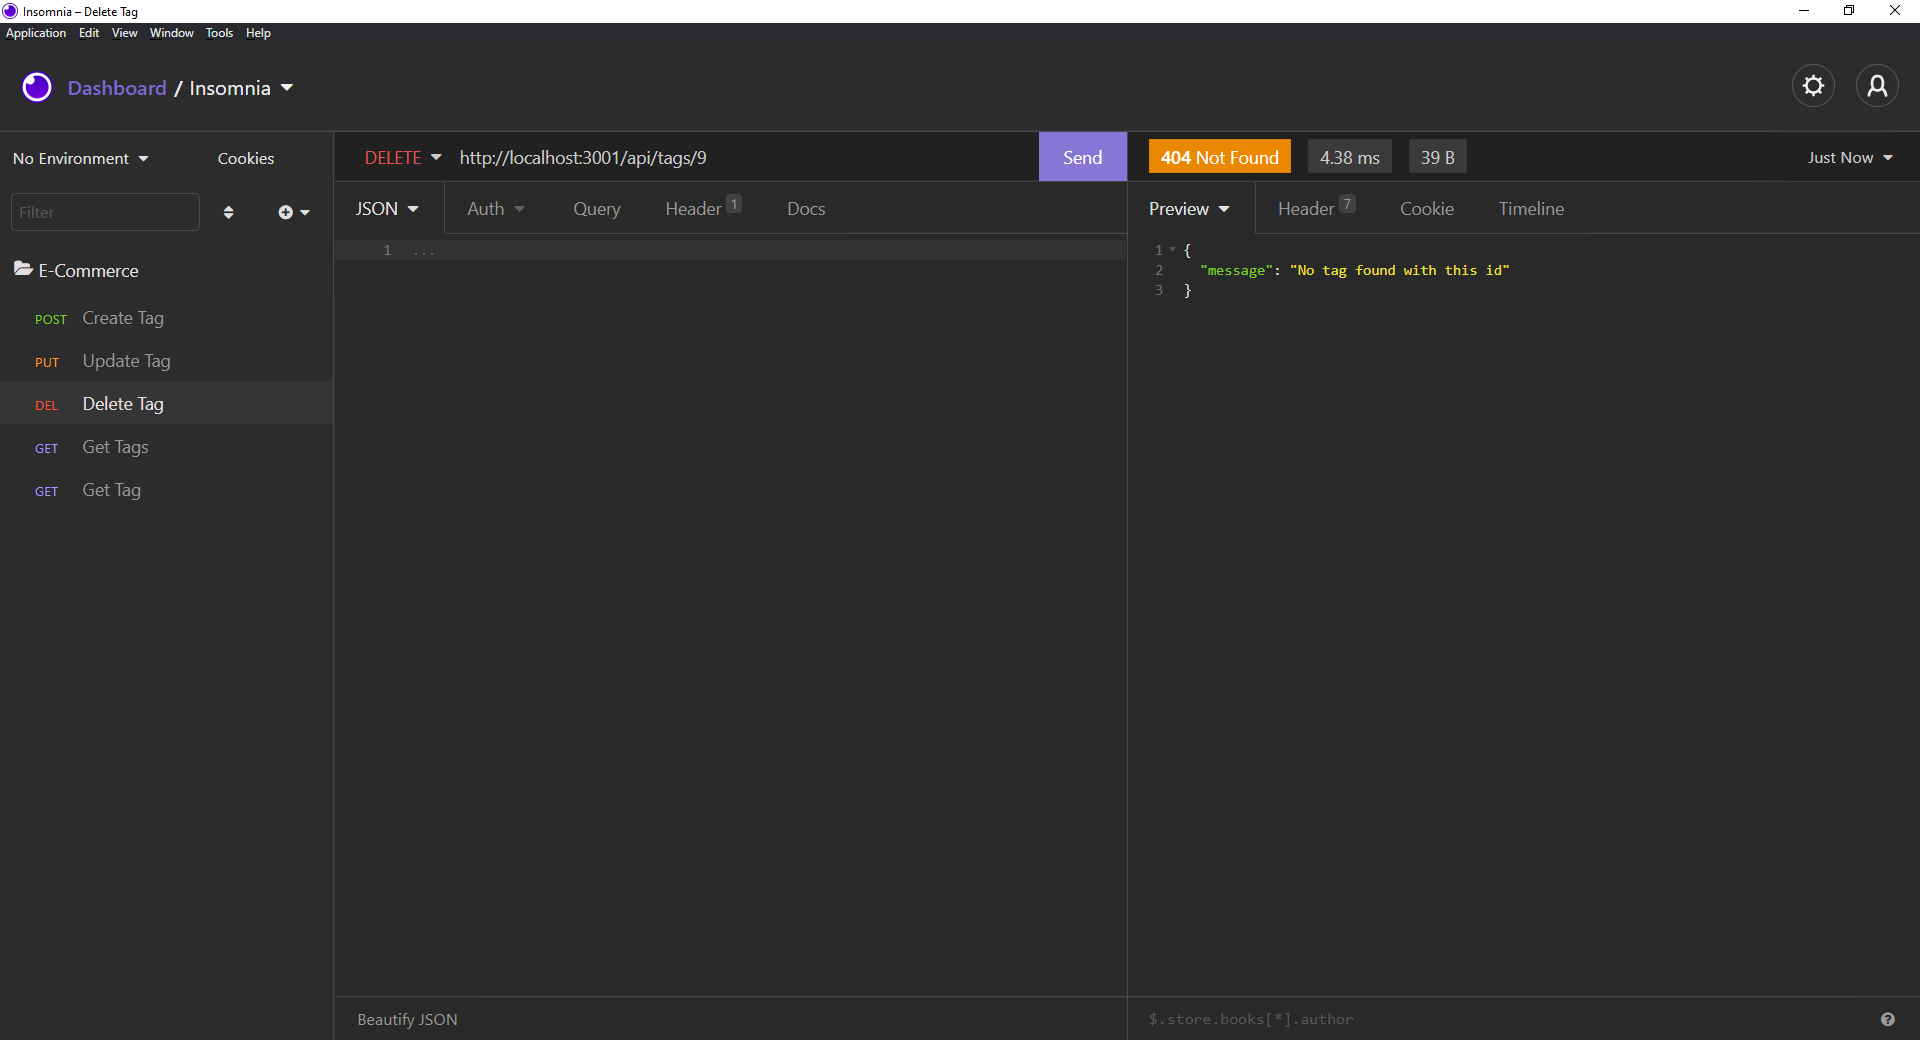Click the help question mark icon
1920x1040 pixels.
click(1887, 1019)
